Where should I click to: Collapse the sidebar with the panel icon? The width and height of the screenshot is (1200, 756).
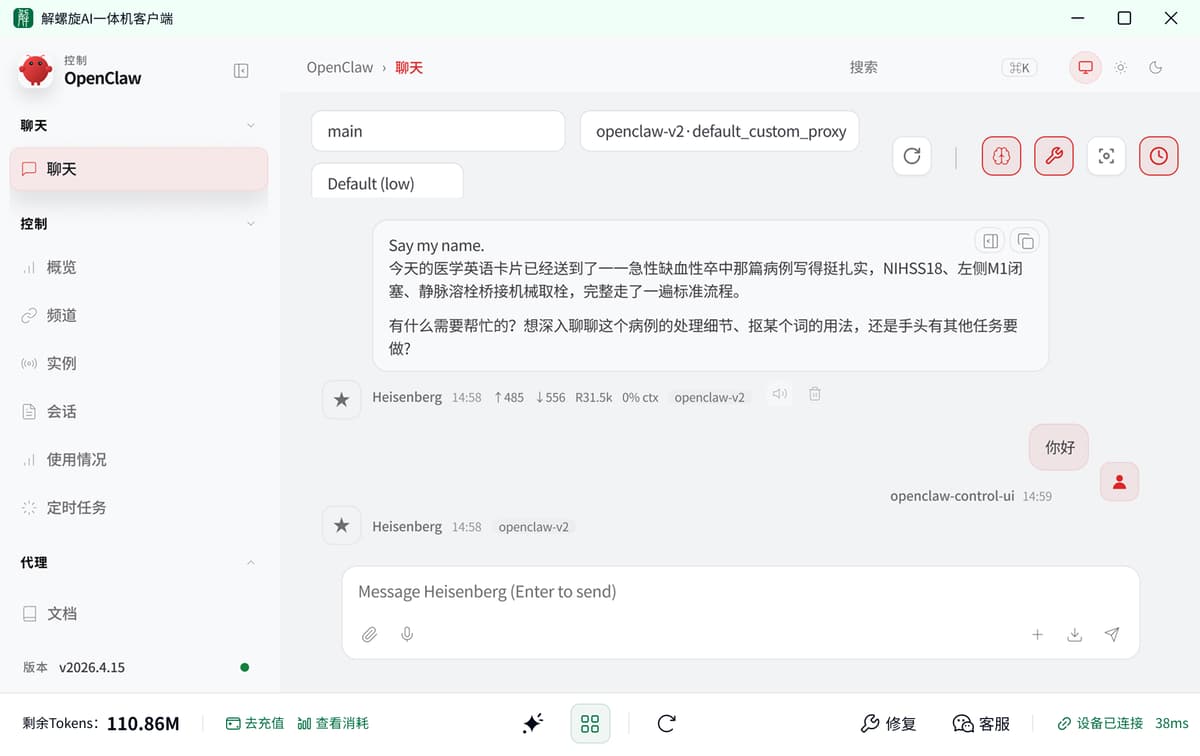click(241, 71)
